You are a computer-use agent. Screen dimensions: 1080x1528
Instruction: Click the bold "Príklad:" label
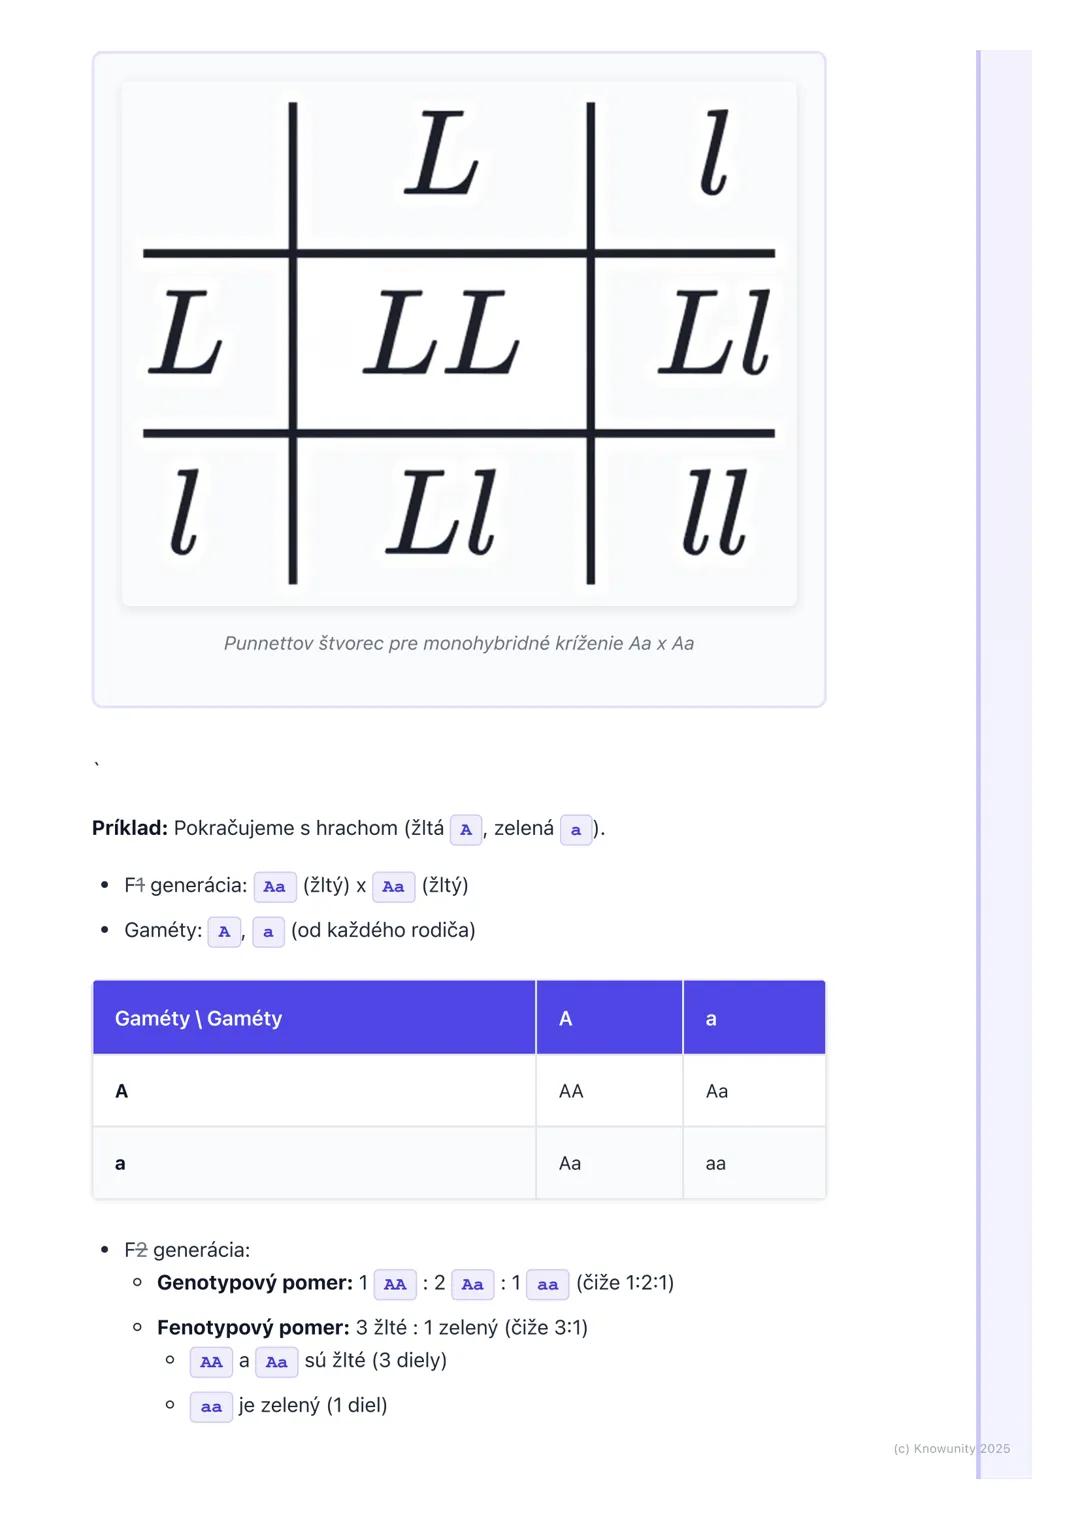pyautogui.click(x=129, y=828)
